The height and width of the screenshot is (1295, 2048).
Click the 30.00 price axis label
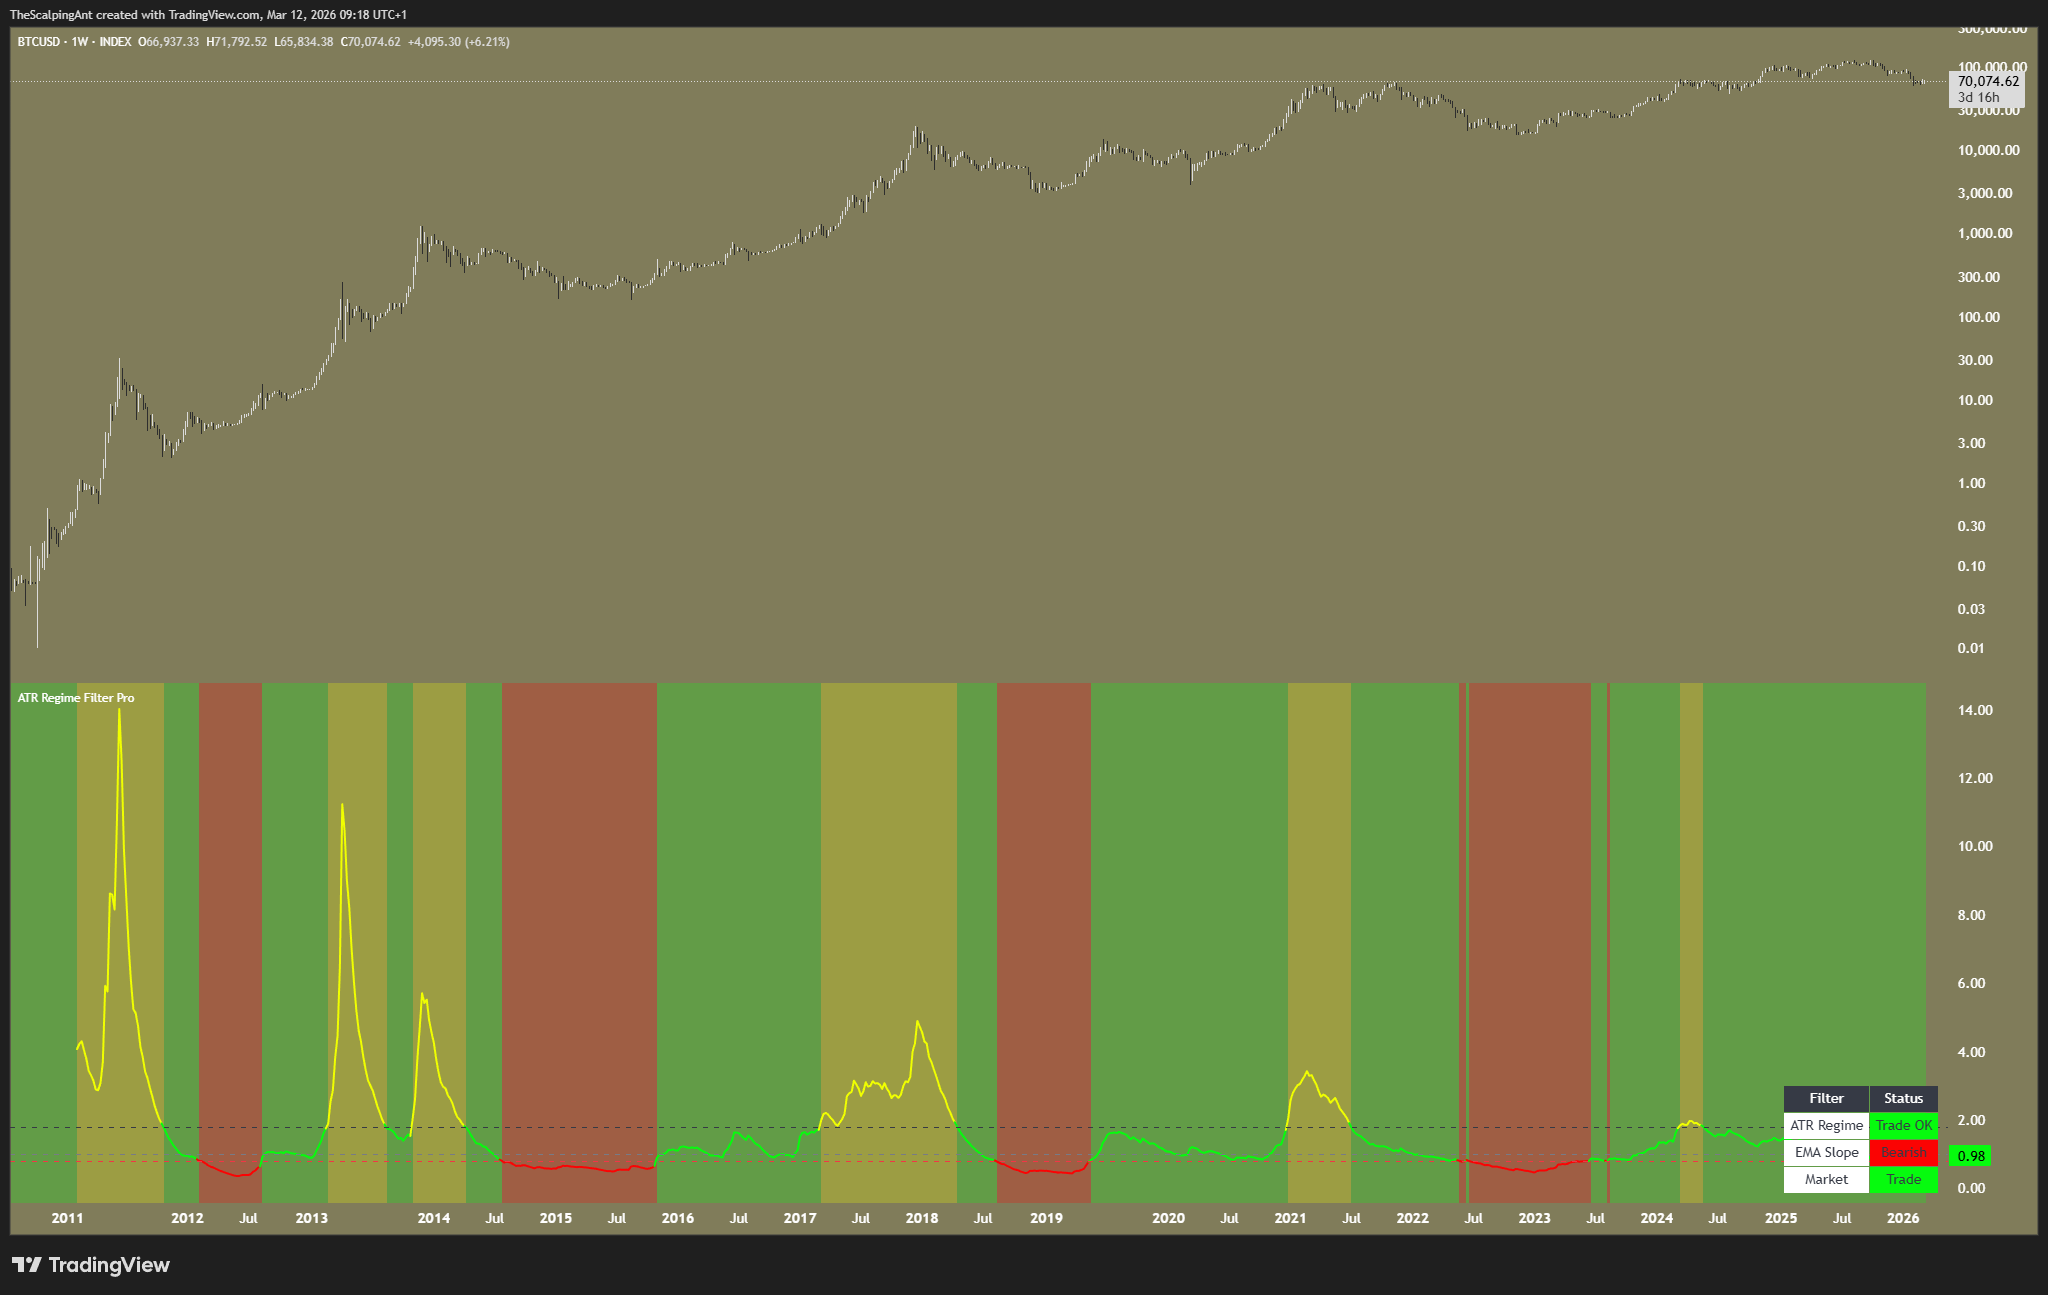[x=1975, y=360]
